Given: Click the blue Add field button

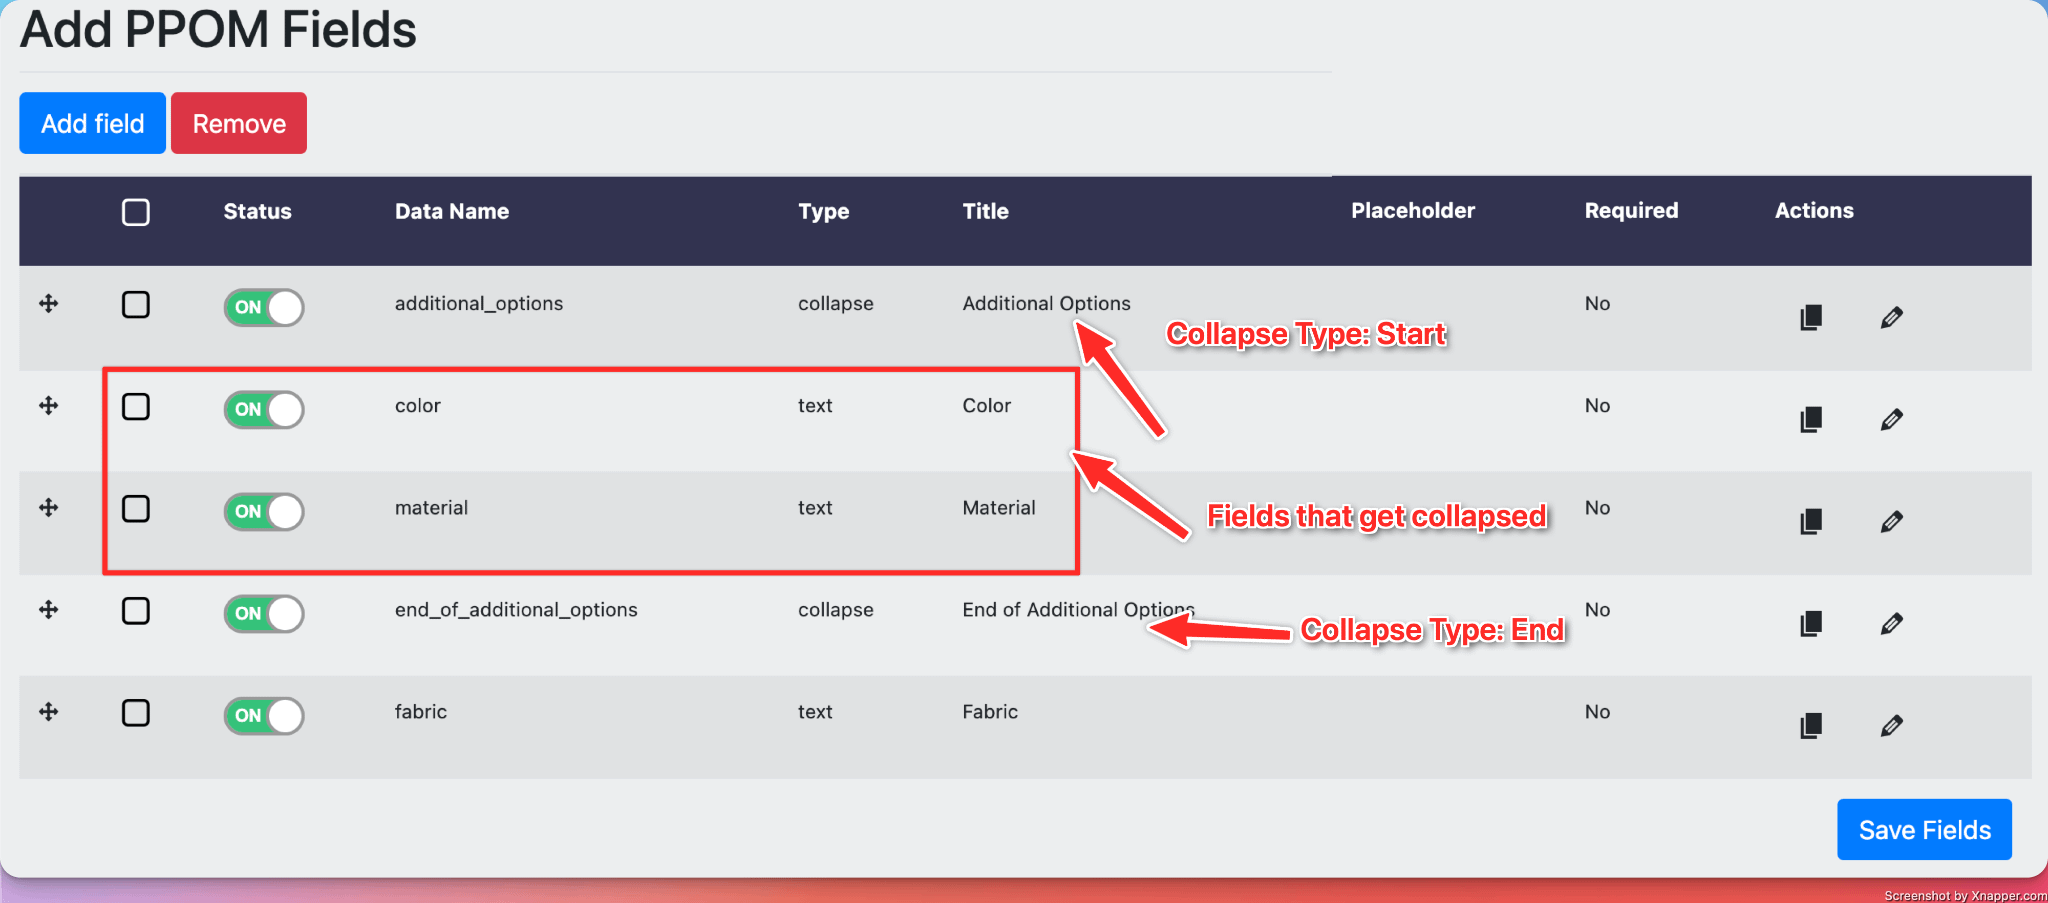Looking at the screenshot, I should [92, 123].
